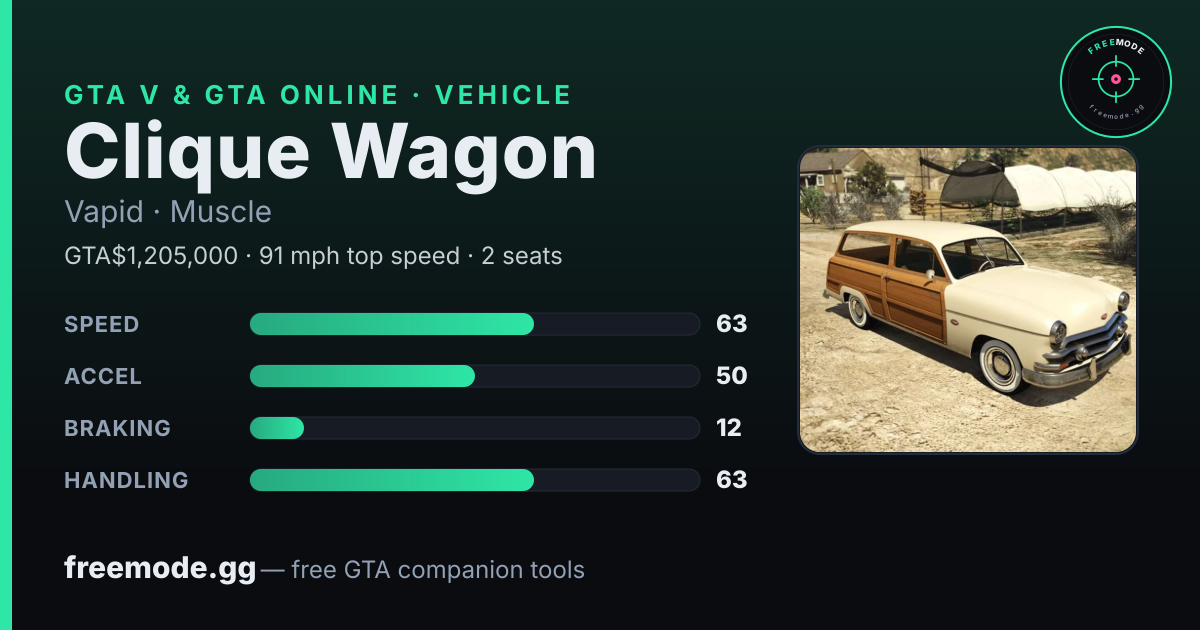Click the freemode.gg site name
Viewport: 1200px width, 630px height.
tap(160, 569)
